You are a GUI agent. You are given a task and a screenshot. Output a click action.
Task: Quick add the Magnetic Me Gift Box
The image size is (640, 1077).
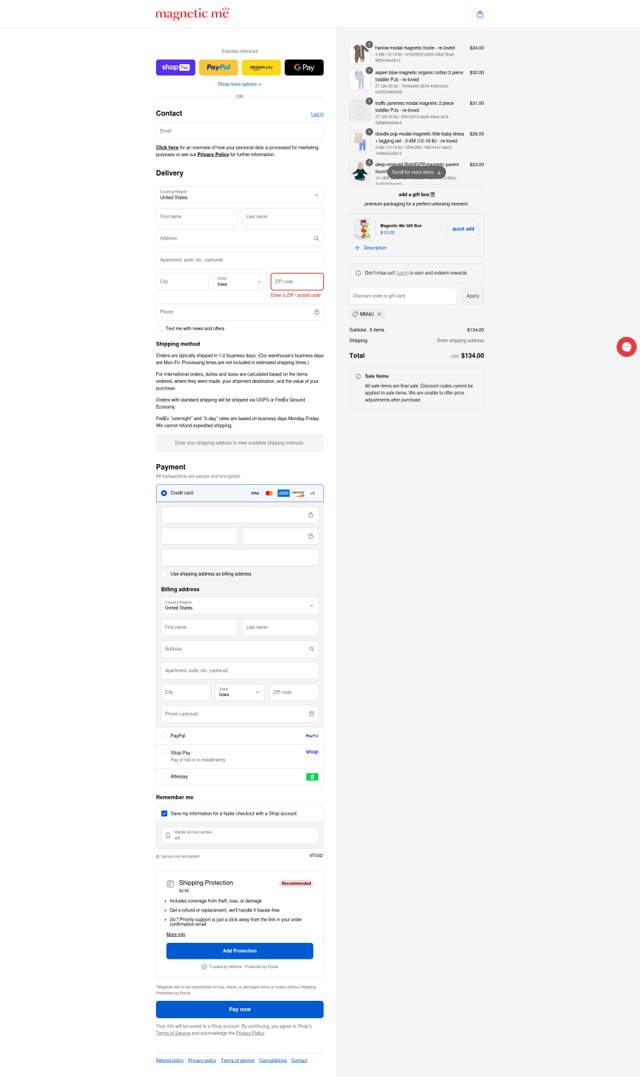coord(463,229)
